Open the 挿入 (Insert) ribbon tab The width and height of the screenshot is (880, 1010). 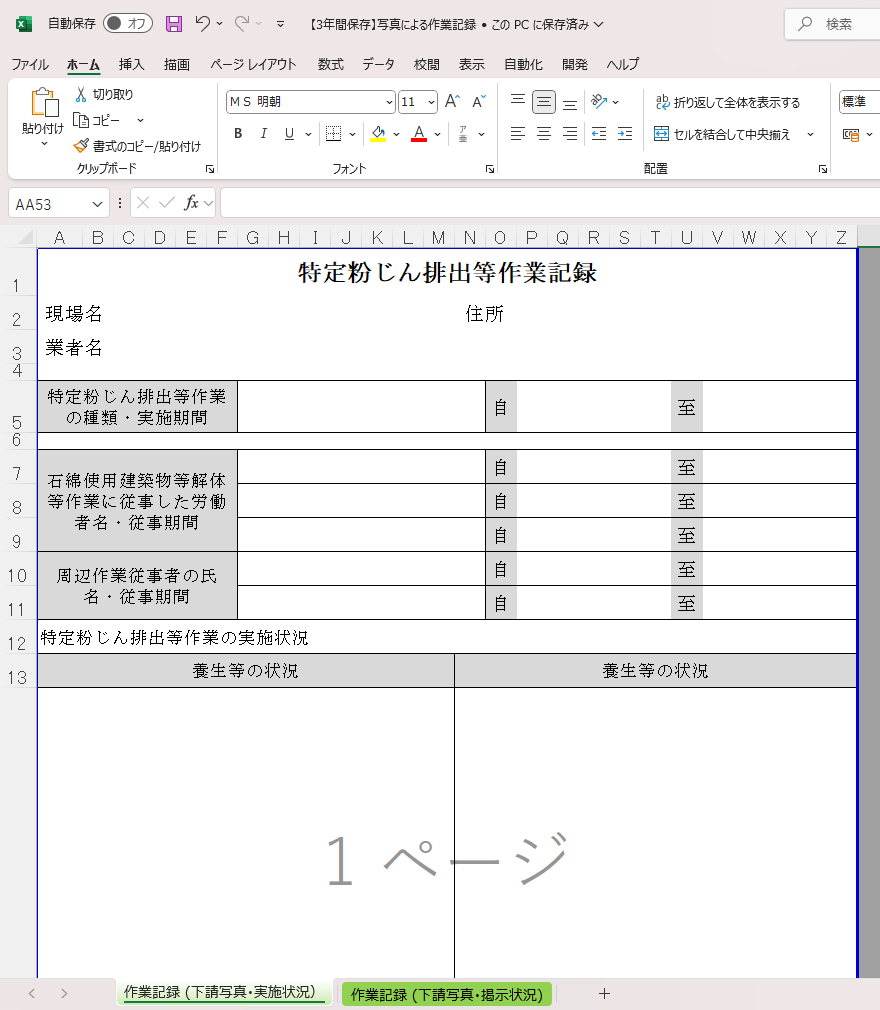coord(132,64)
